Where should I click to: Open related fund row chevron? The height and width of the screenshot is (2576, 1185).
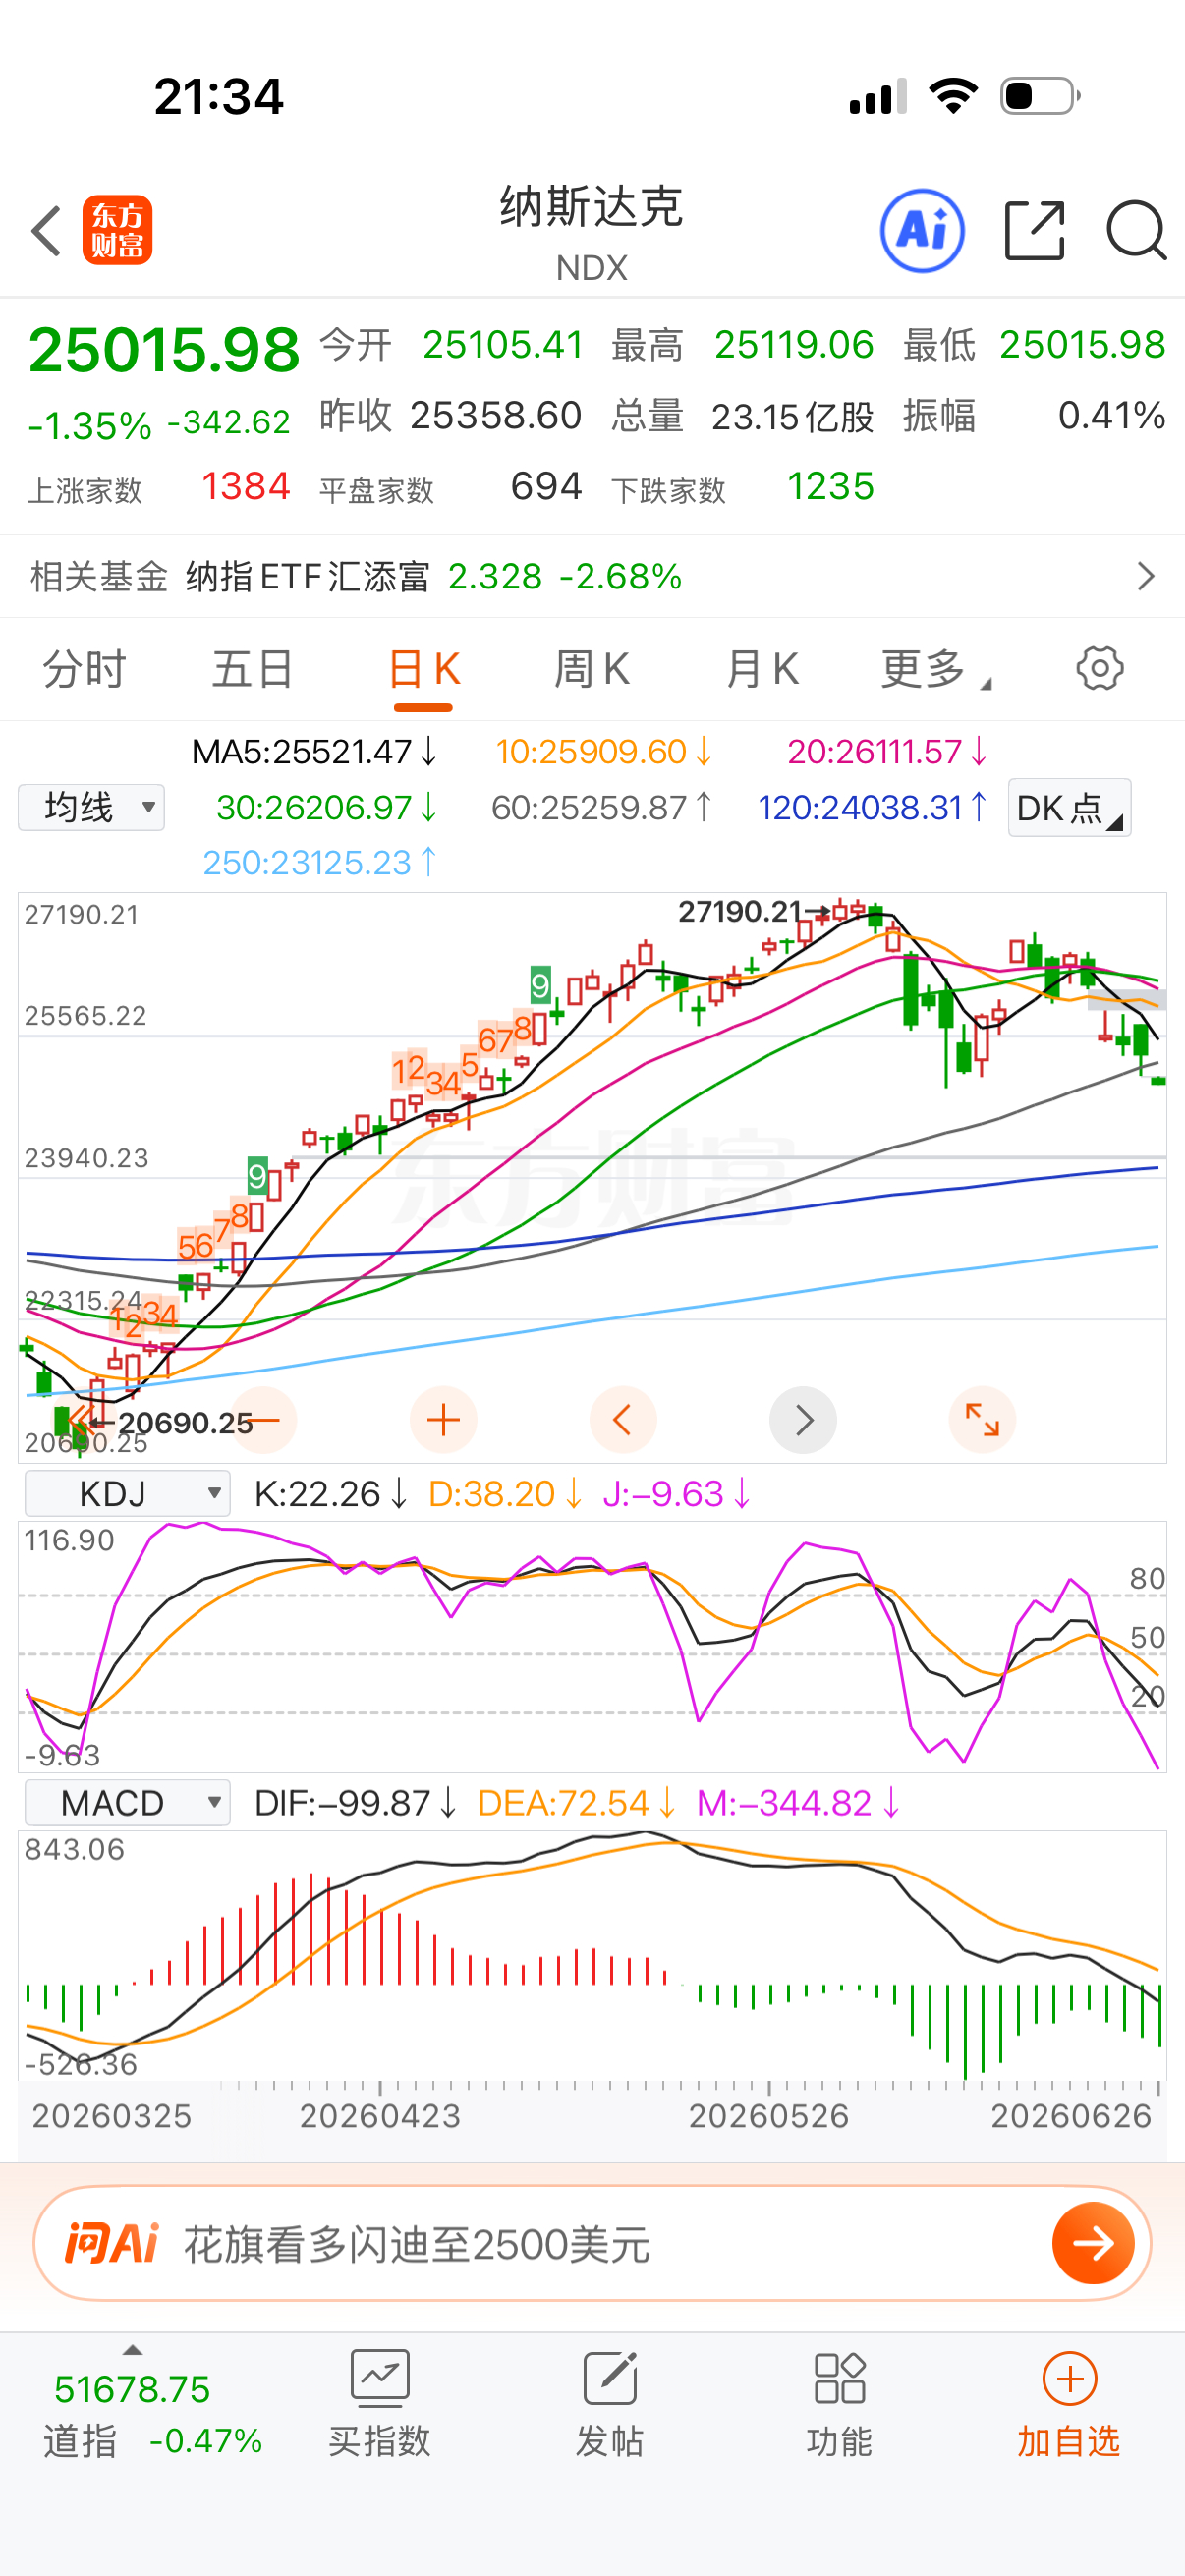1146,576
